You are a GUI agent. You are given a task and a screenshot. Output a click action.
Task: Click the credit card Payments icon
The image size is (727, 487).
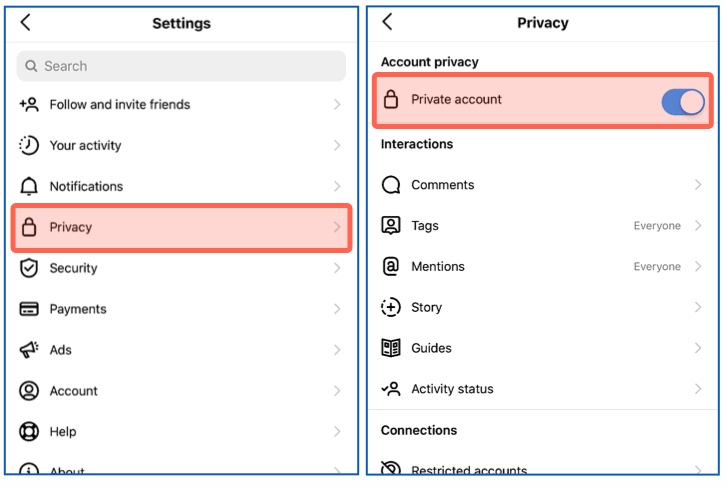point(29,309)
